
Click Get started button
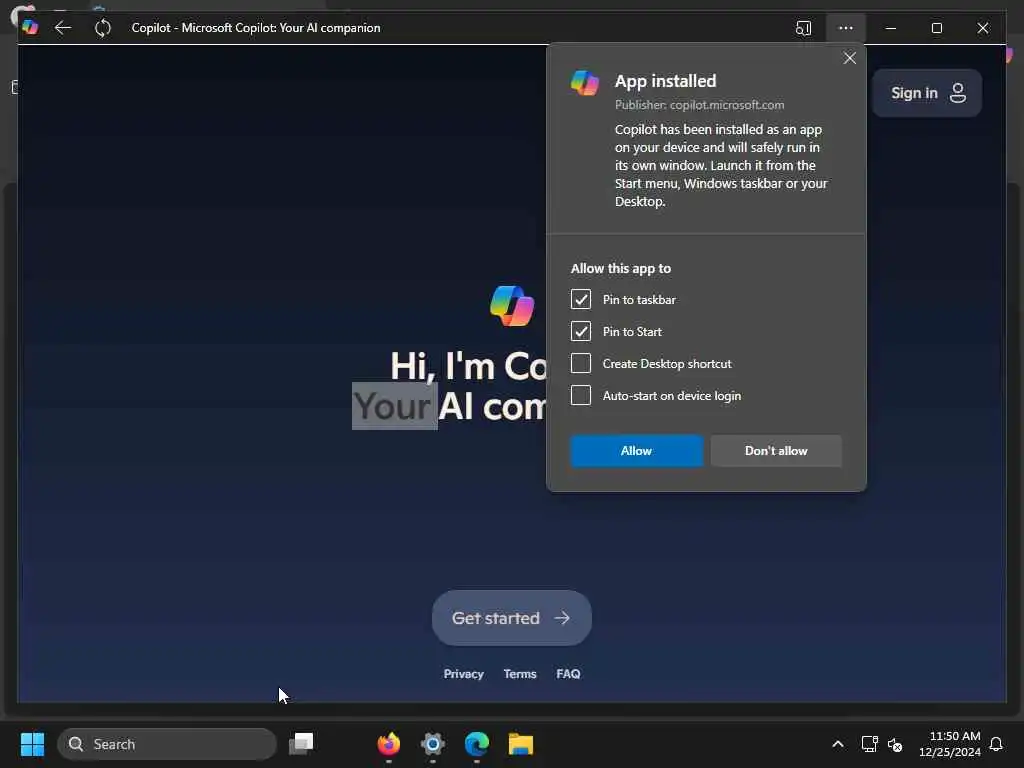(511, 618)
